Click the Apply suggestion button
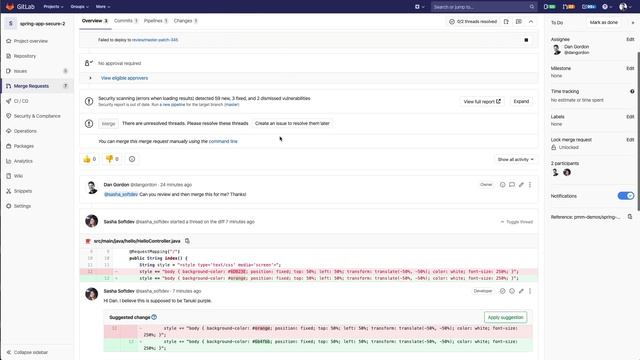Screen dimensions: 640x360 tap(505, 317)
